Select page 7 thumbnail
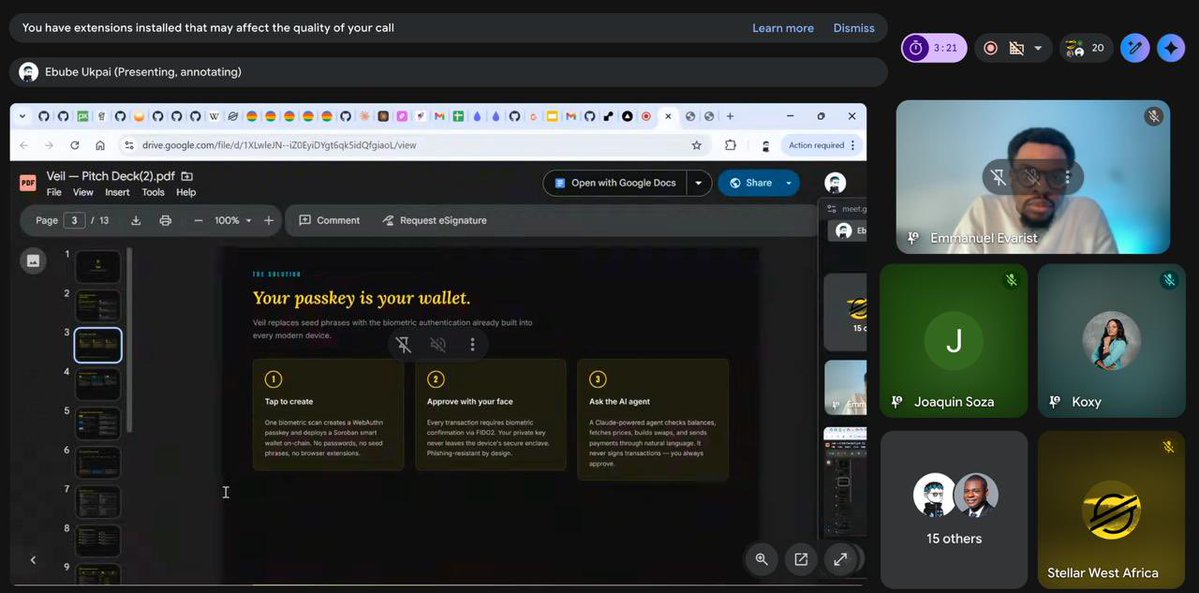1199x593 pixels. (x=98, y=501)
